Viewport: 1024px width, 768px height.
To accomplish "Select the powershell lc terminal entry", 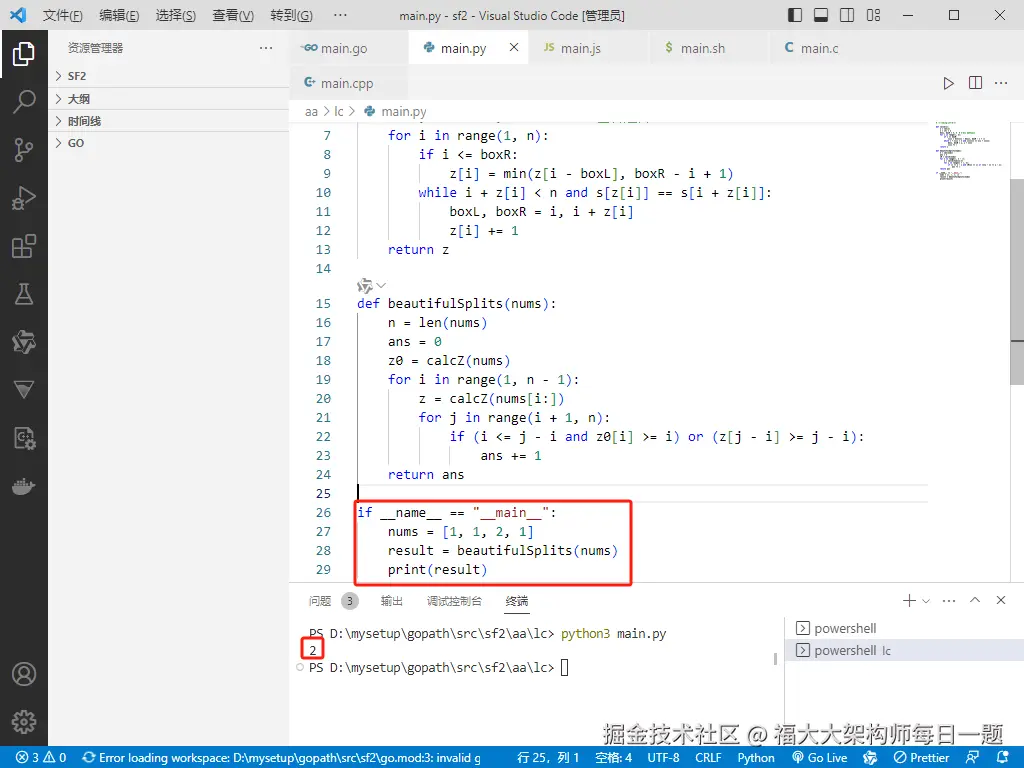I will (904, 650).
